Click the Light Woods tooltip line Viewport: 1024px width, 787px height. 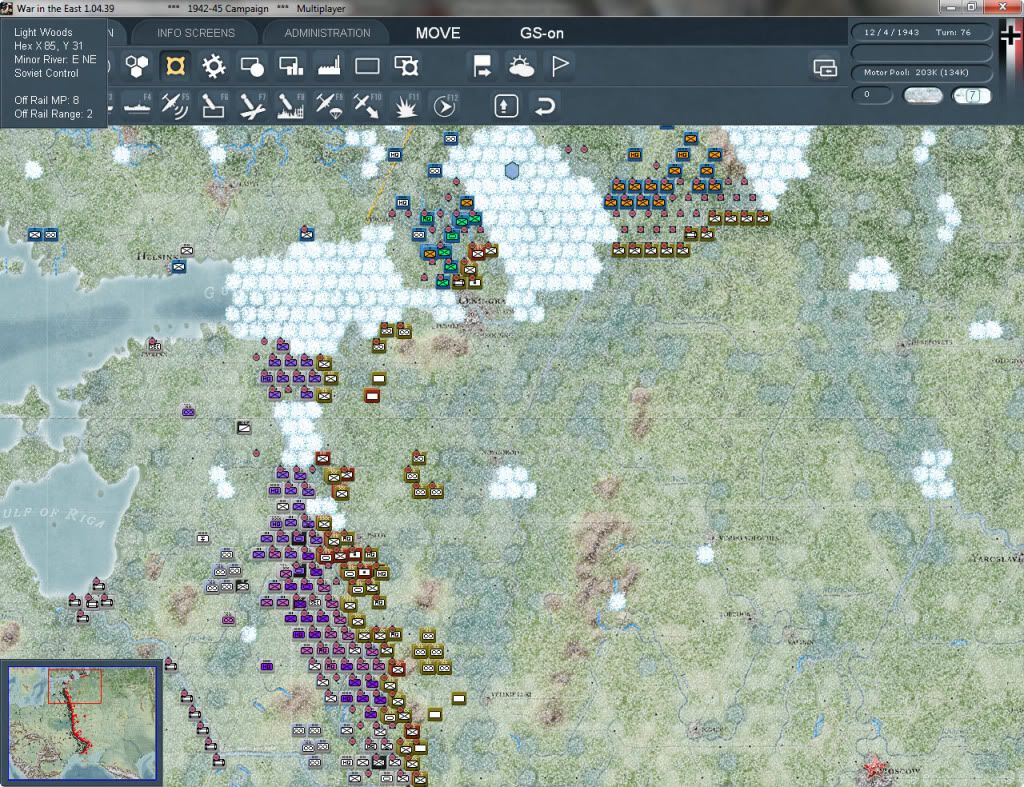[43, 32]
